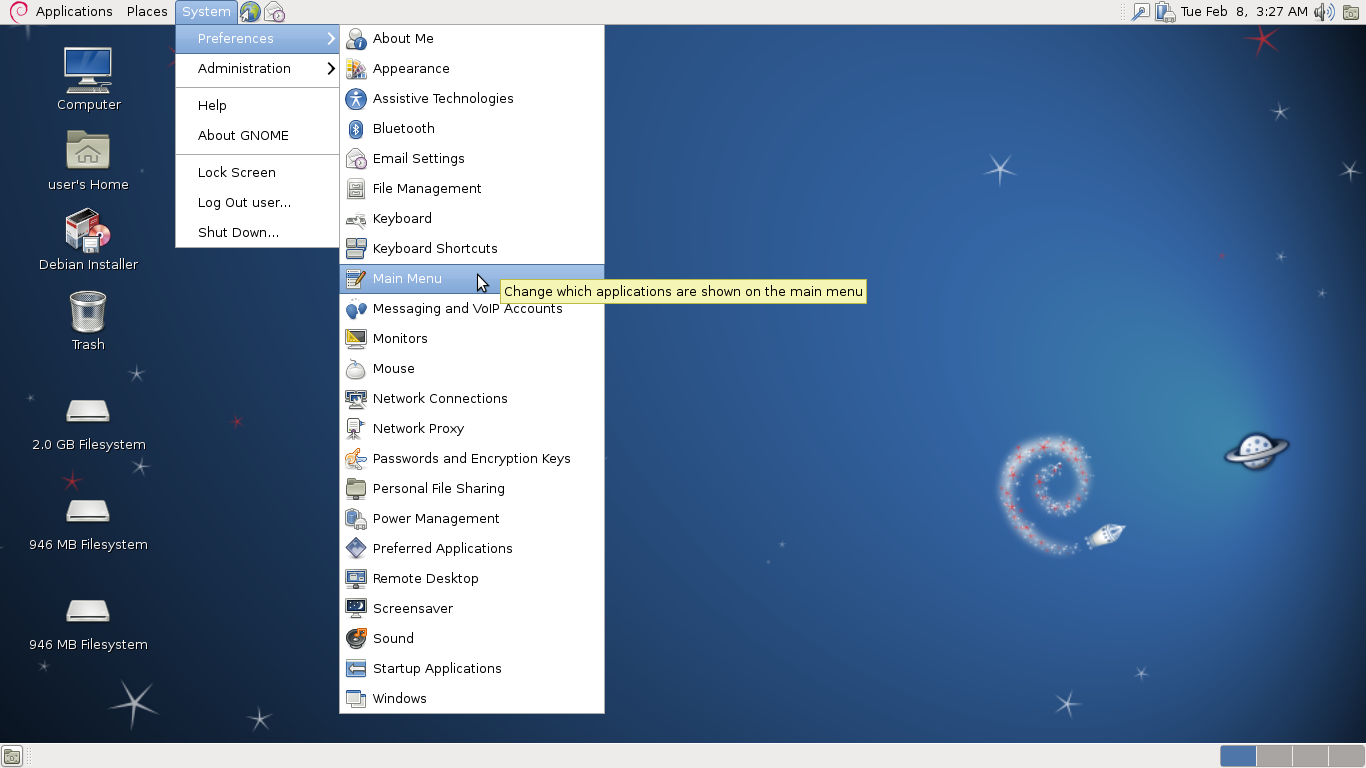Expand the Administration submenu
The height and width of the screenshot is (768, 1366).
click(243, 69)
